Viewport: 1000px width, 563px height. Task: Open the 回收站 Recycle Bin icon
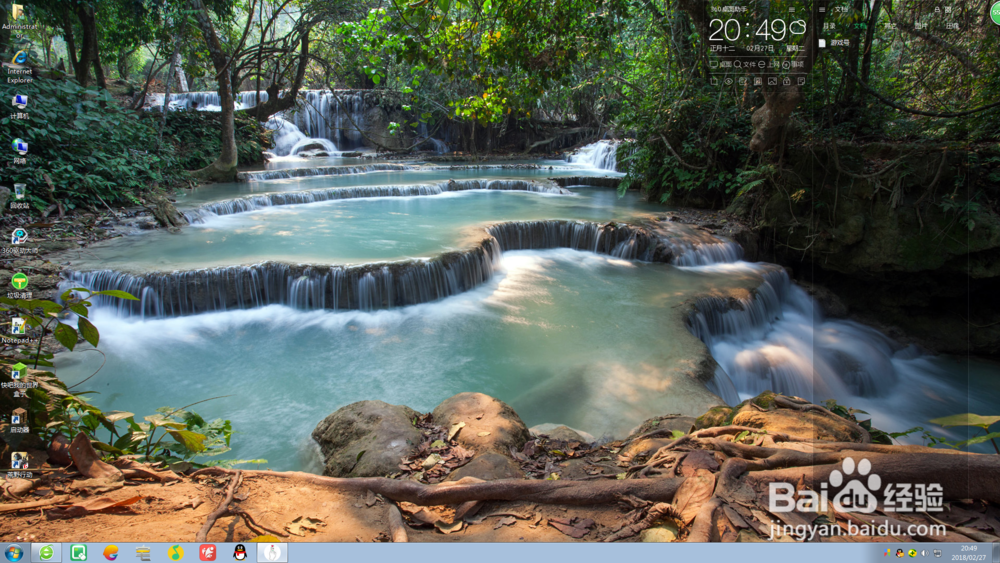[19, 196]
